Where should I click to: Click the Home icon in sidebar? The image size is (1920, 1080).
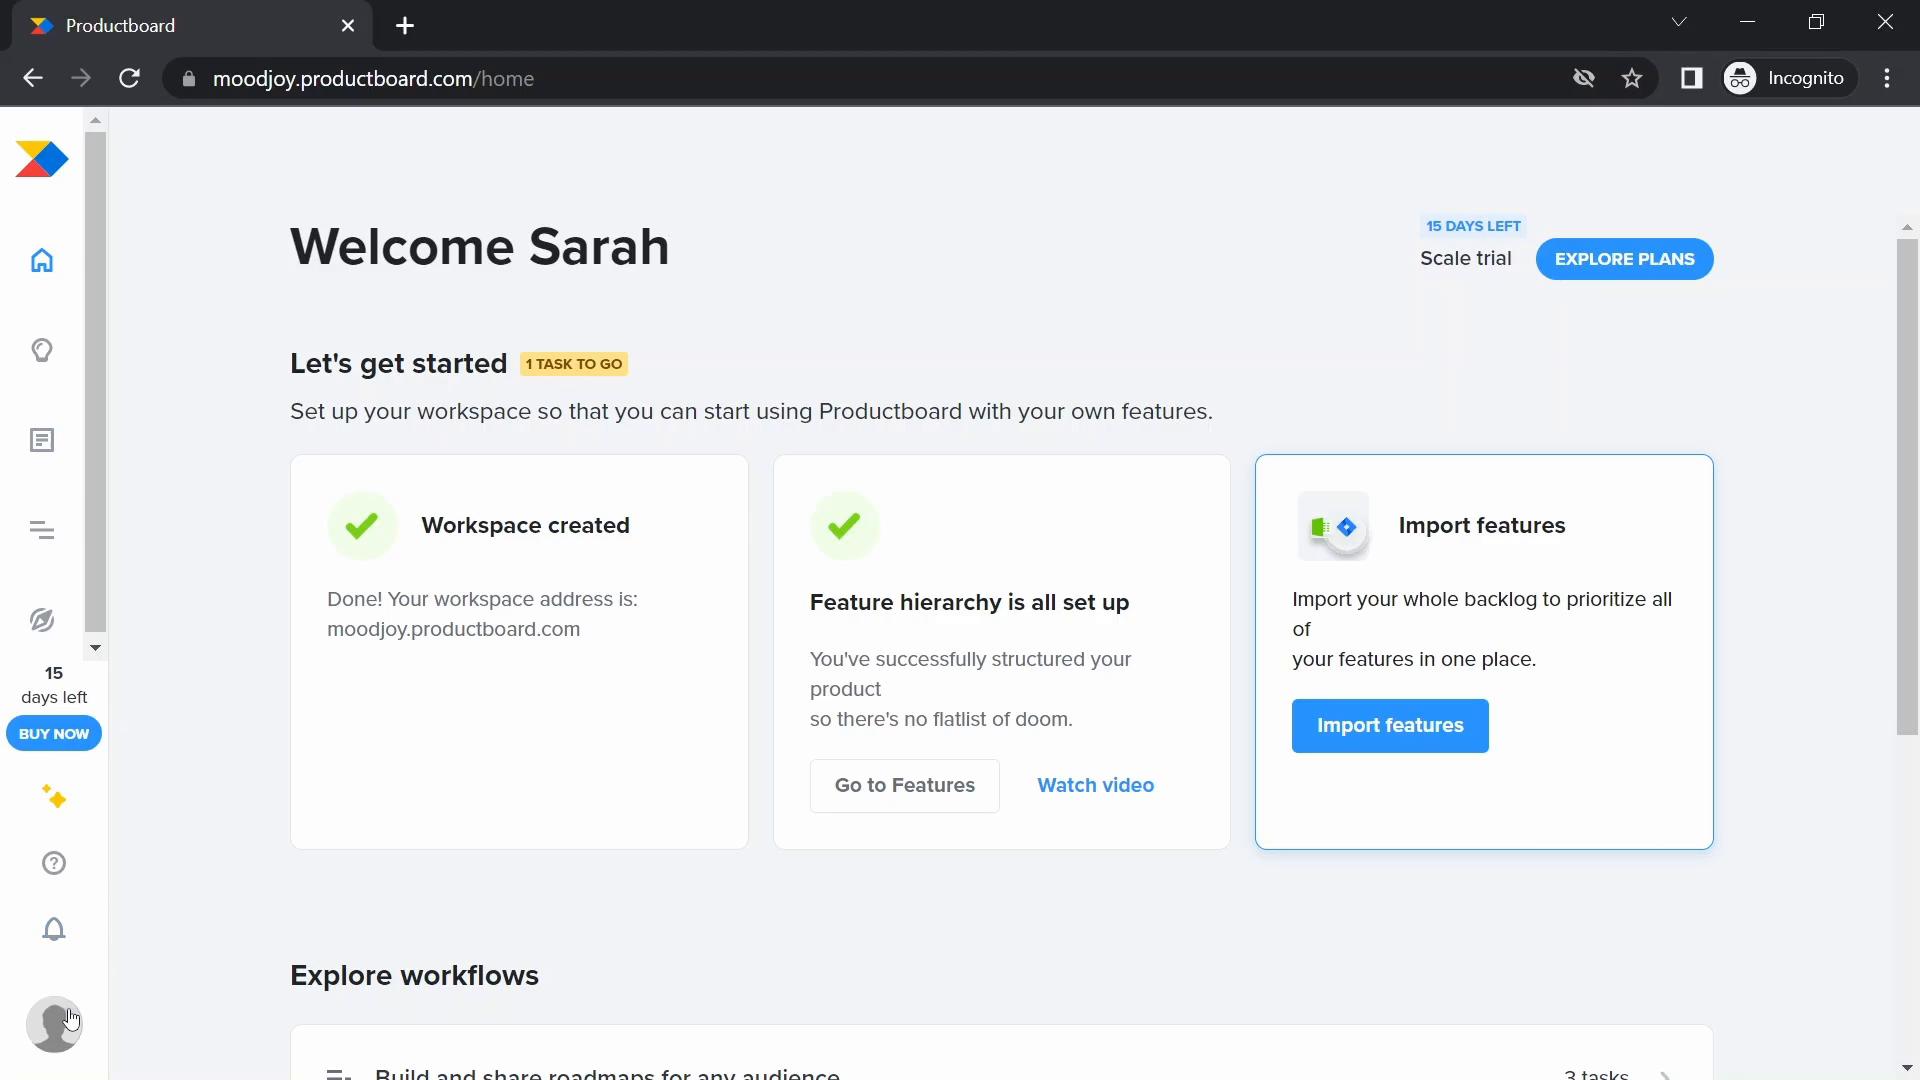[42, 260]
